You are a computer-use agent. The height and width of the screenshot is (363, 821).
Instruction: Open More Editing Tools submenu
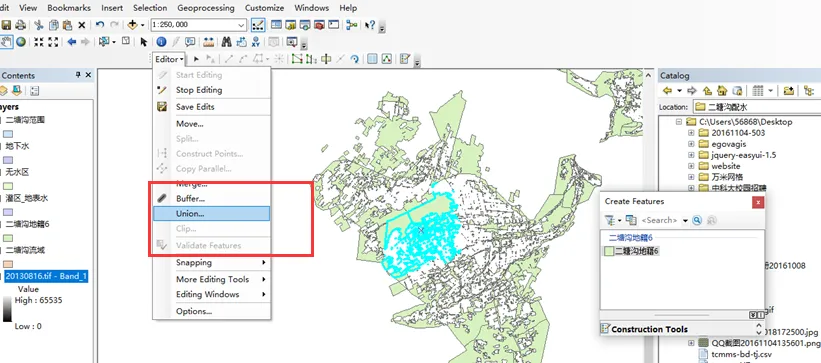click(x=212, y=279)
